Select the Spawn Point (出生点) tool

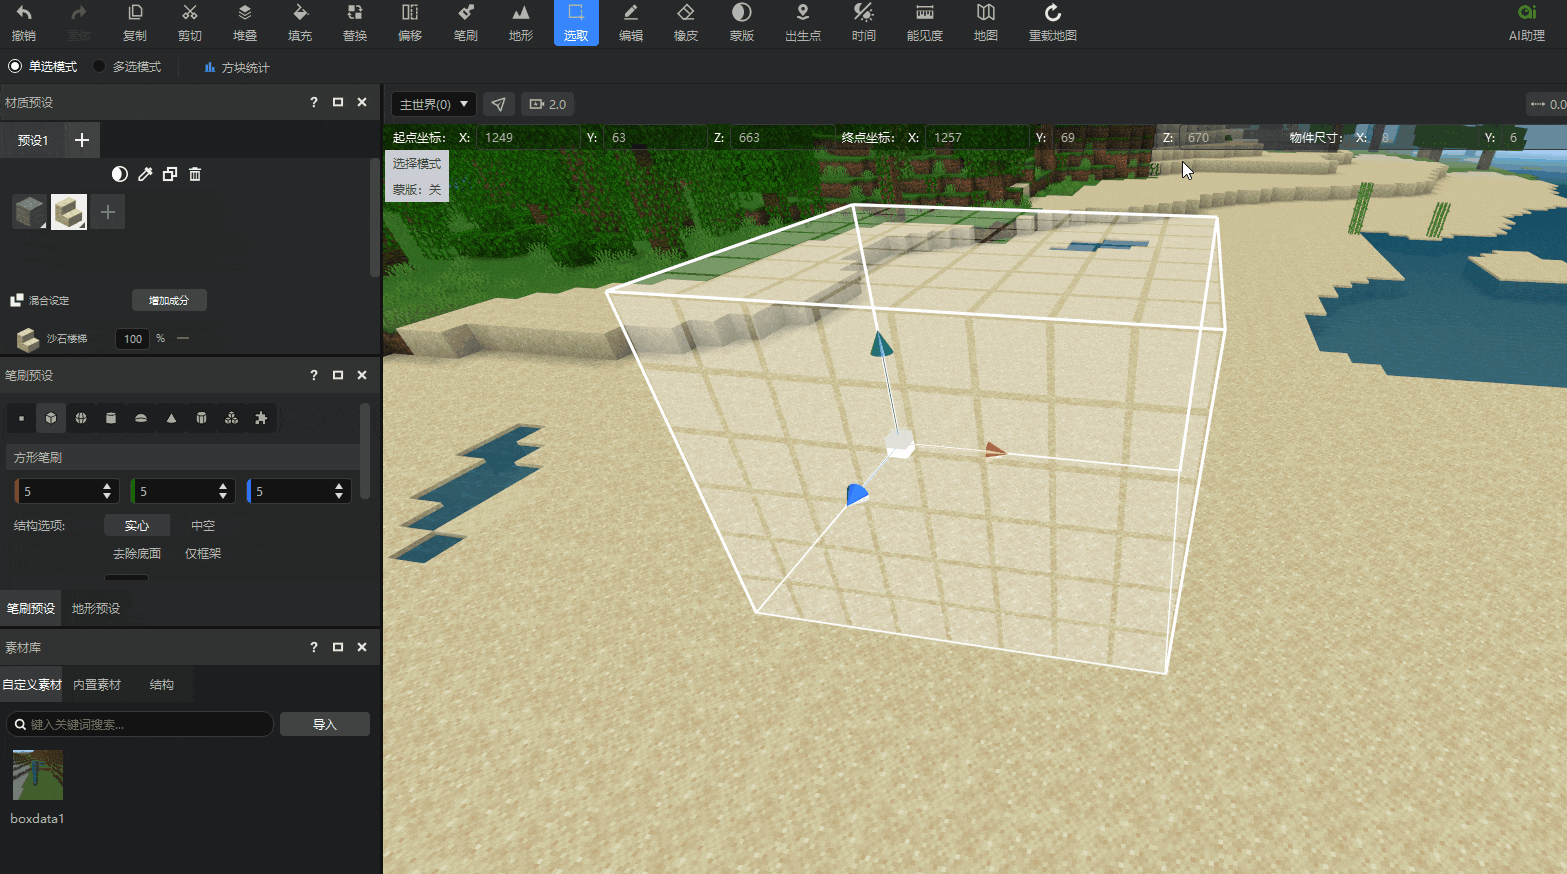coord(803,23)
